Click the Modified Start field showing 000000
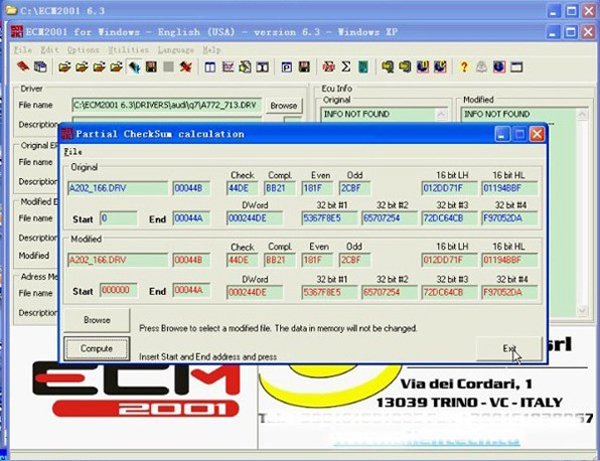This screenshot has height=461, width=600. pyautogui.click(x=118, y=290)
